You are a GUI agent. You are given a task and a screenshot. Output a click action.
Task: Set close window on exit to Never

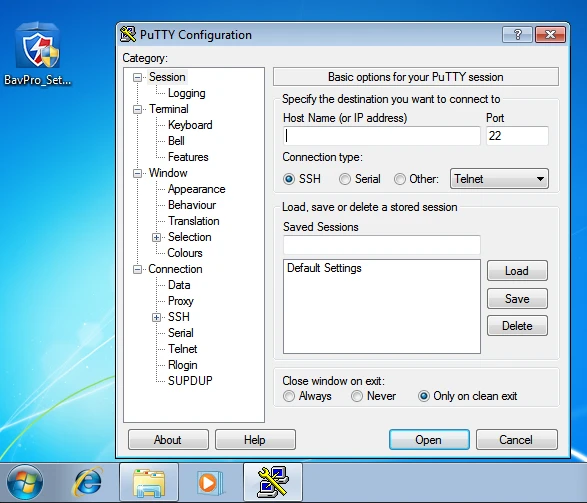click(357, 396)
